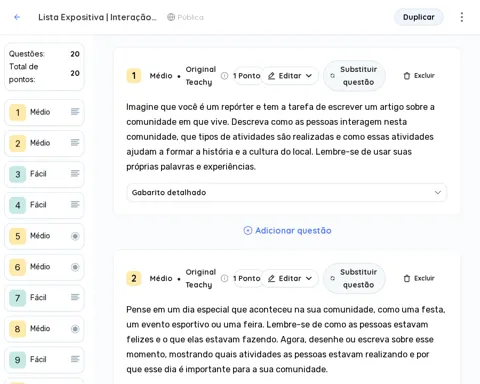Go to question 9 Fácil in the sidebar
Screen dimensions: 480x384
pos(44,360)
